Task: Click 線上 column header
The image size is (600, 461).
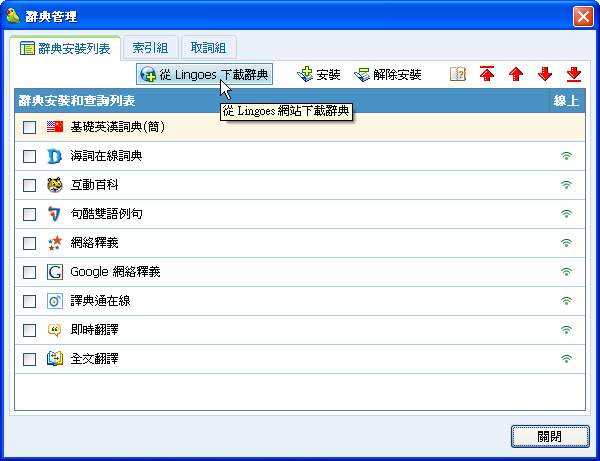Action: coord(567,101)
